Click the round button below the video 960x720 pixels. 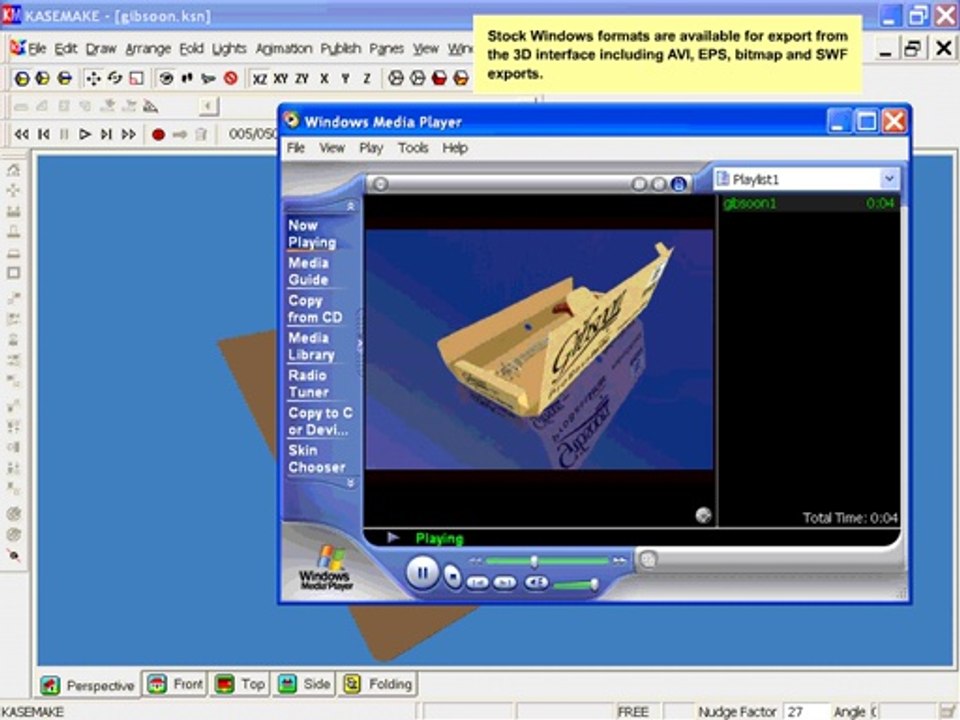(x=703, y=516)
